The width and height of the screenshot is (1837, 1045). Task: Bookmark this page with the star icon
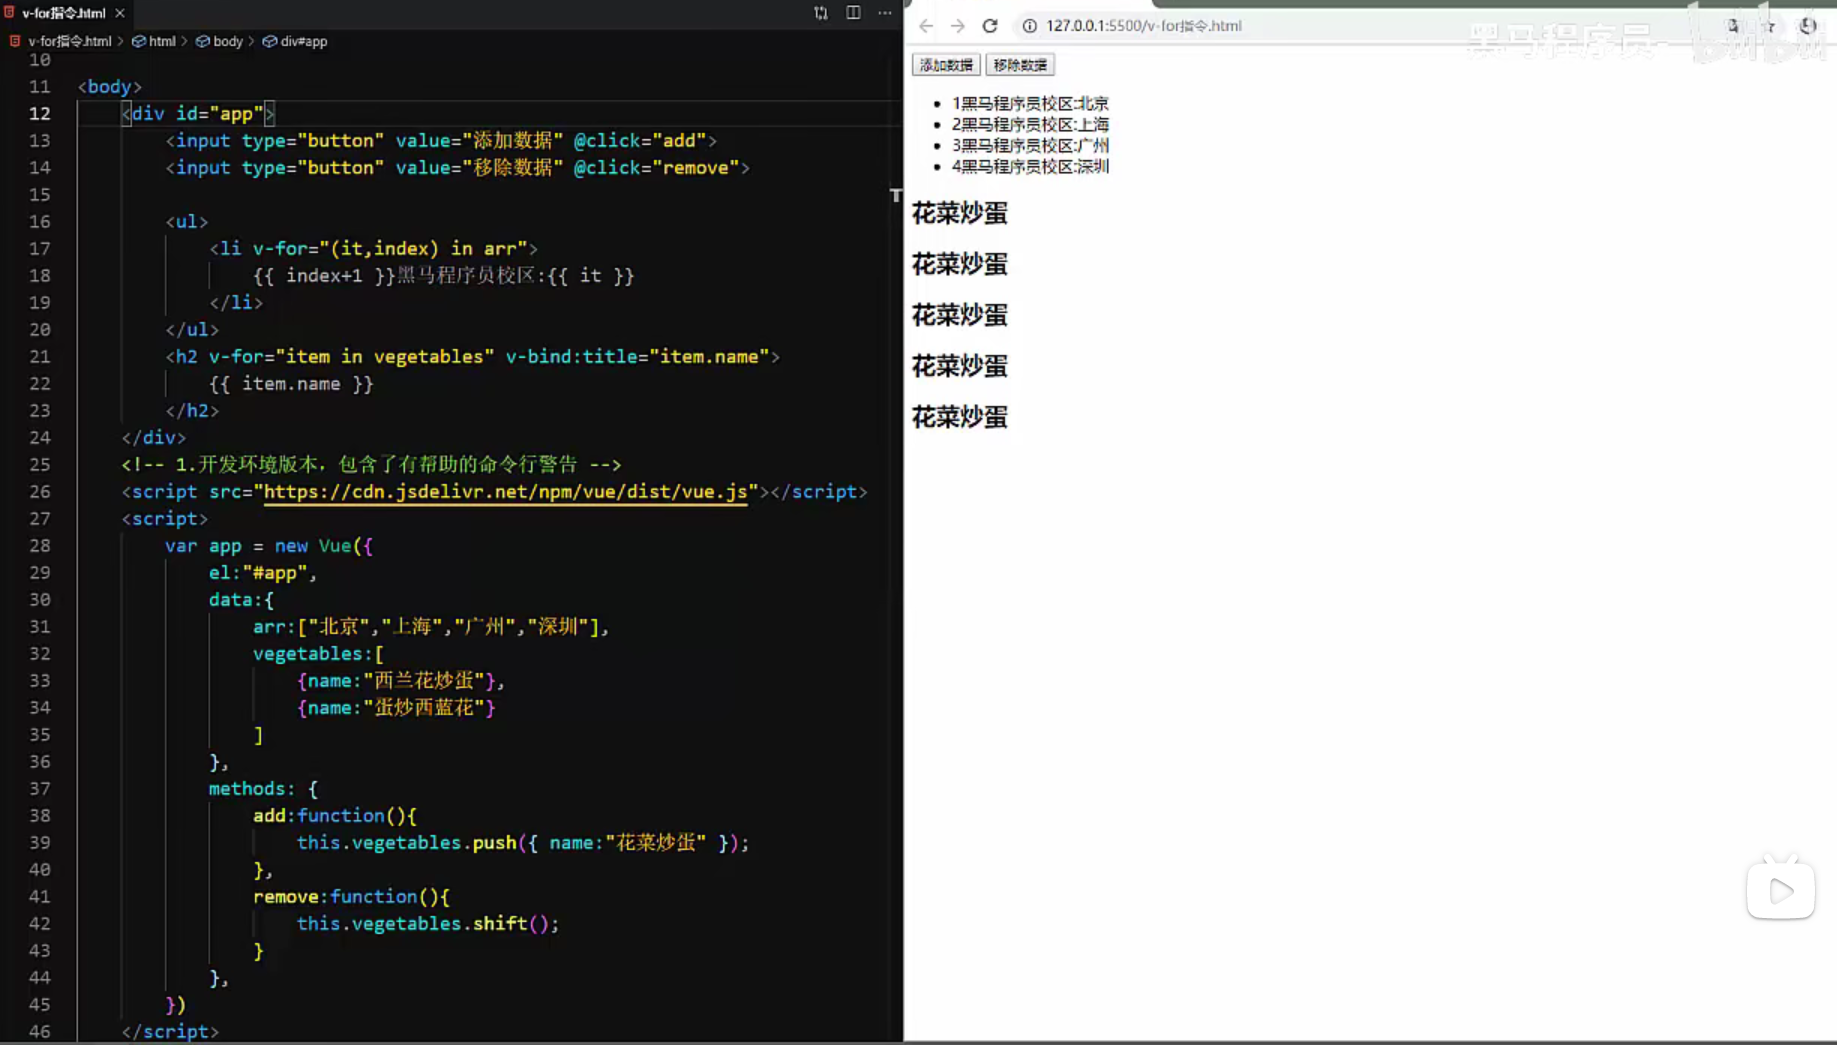(x=1770, y=26)
